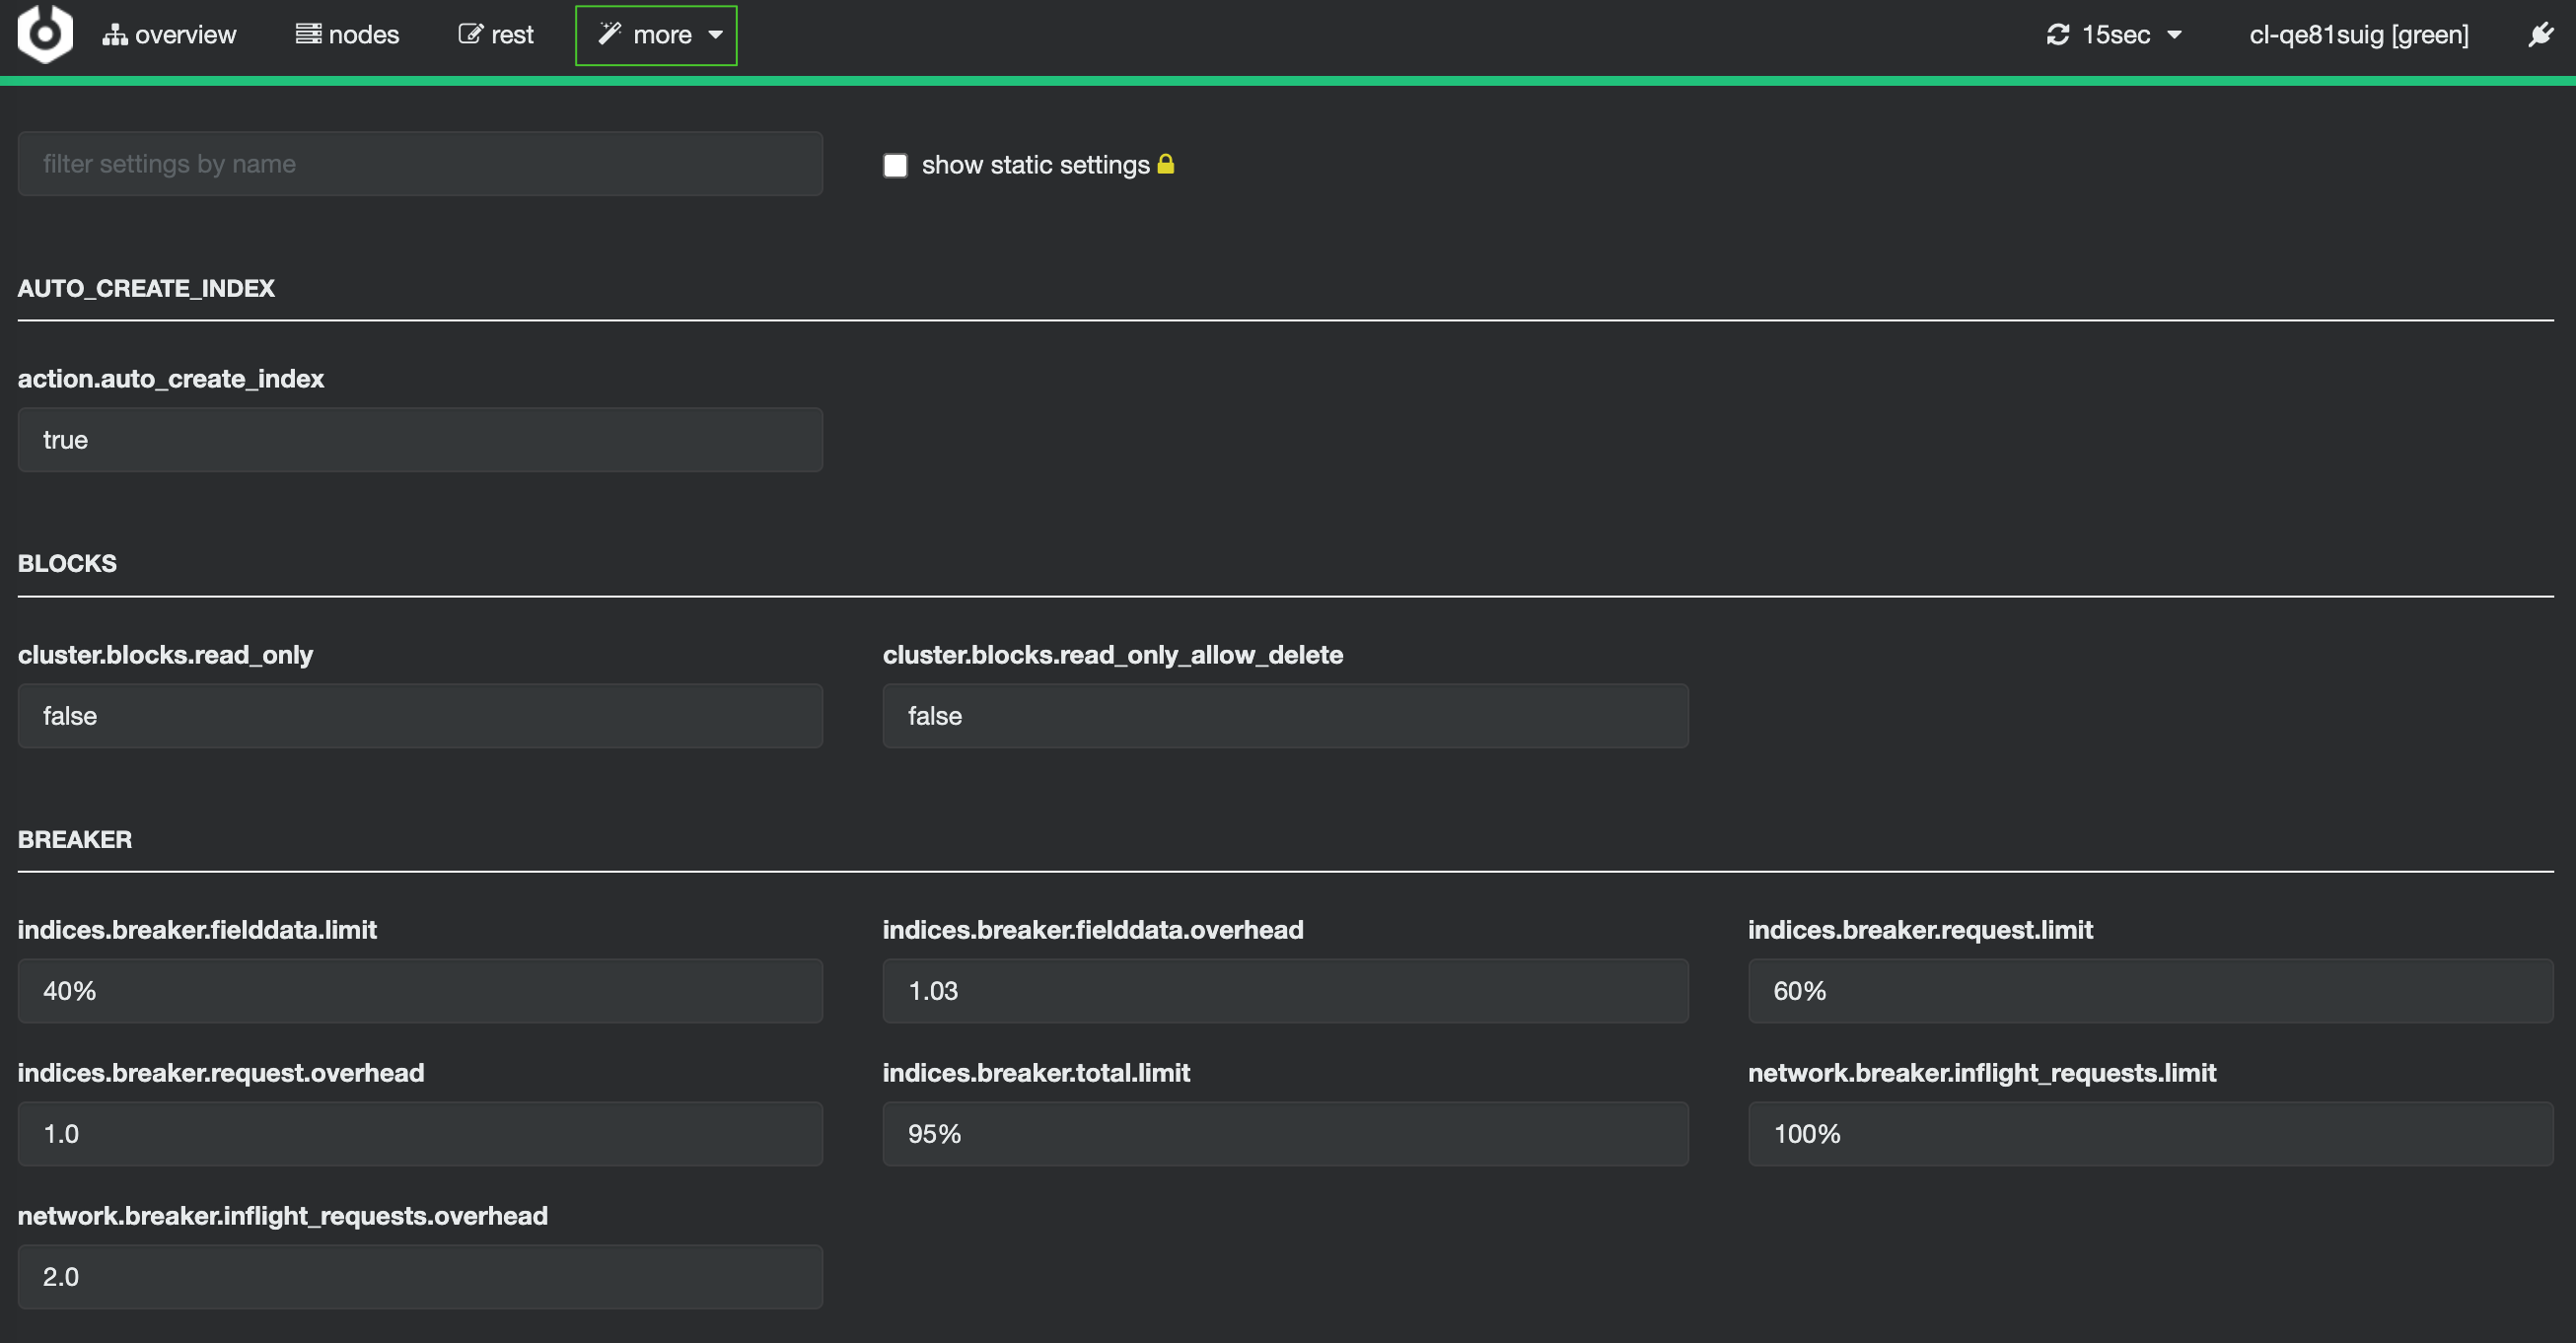Click the refresh/sync icon
The height and width of the screenshot is (1343, 2576).
click(2058, 33)
